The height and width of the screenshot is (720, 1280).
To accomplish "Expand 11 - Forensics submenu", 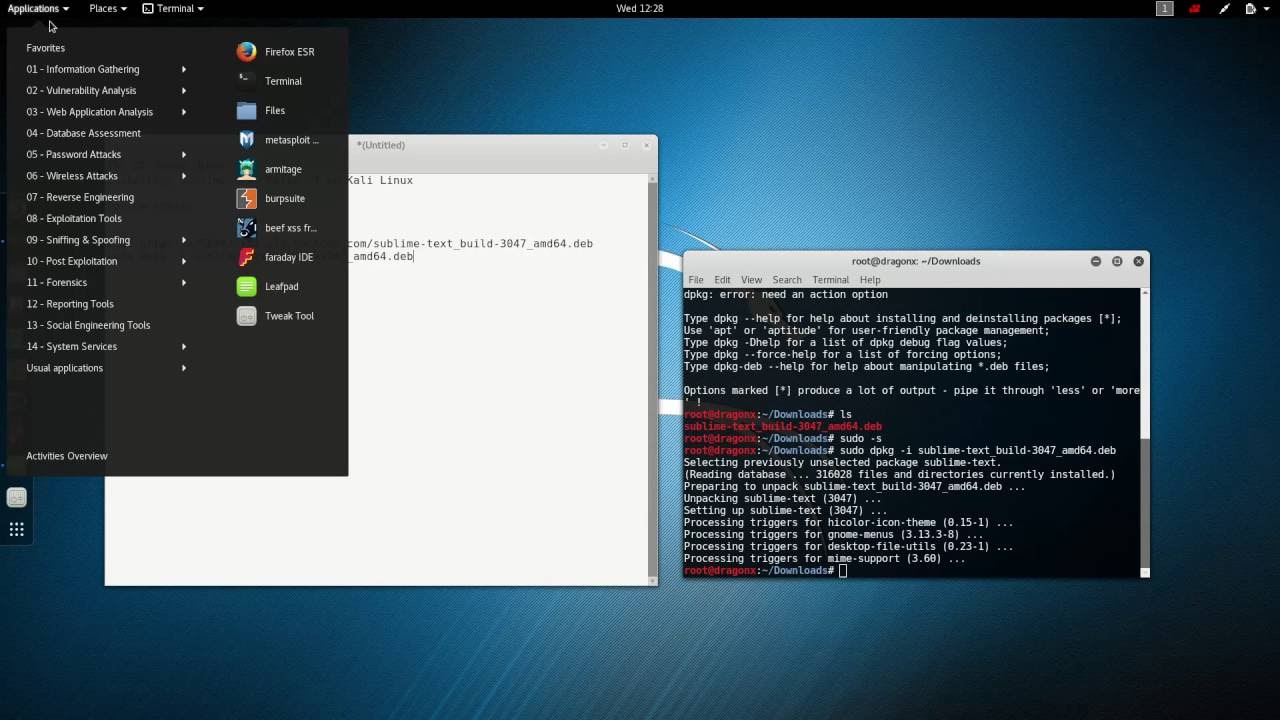I will (106, 282).
